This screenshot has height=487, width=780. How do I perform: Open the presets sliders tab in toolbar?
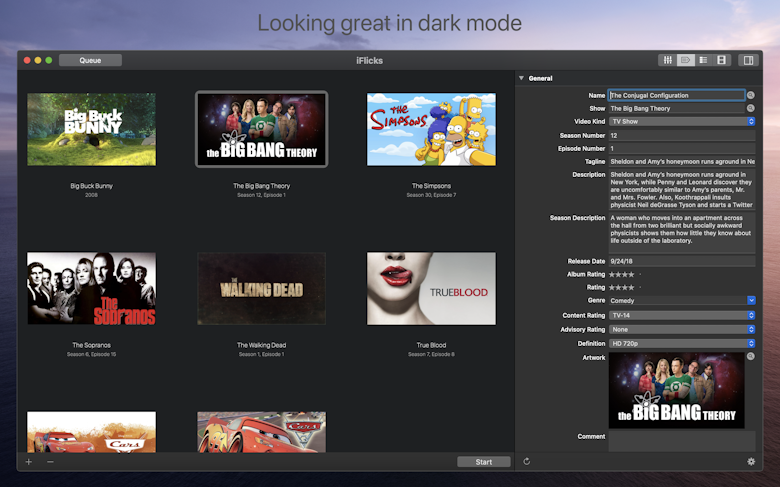668,60
